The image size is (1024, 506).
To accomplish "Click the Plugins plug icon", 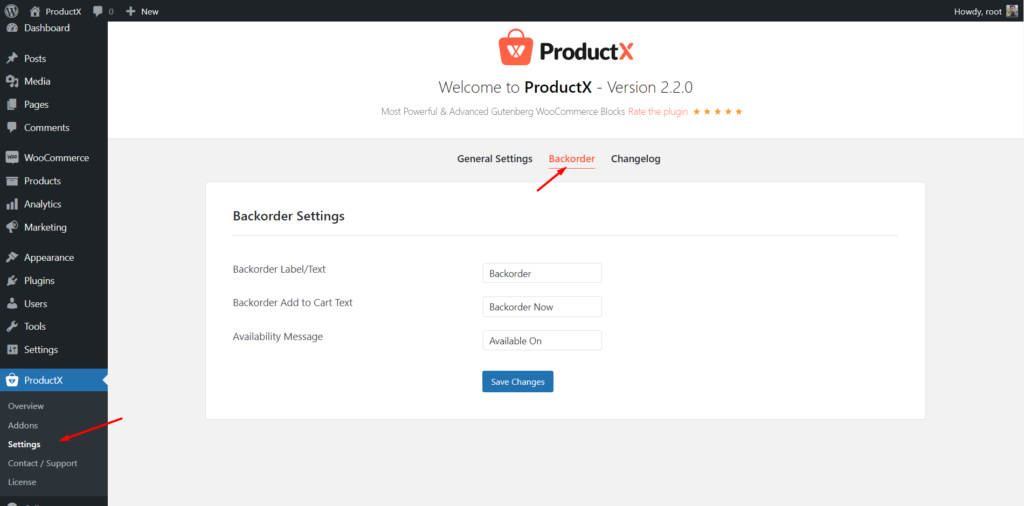I will pos(12,281).
